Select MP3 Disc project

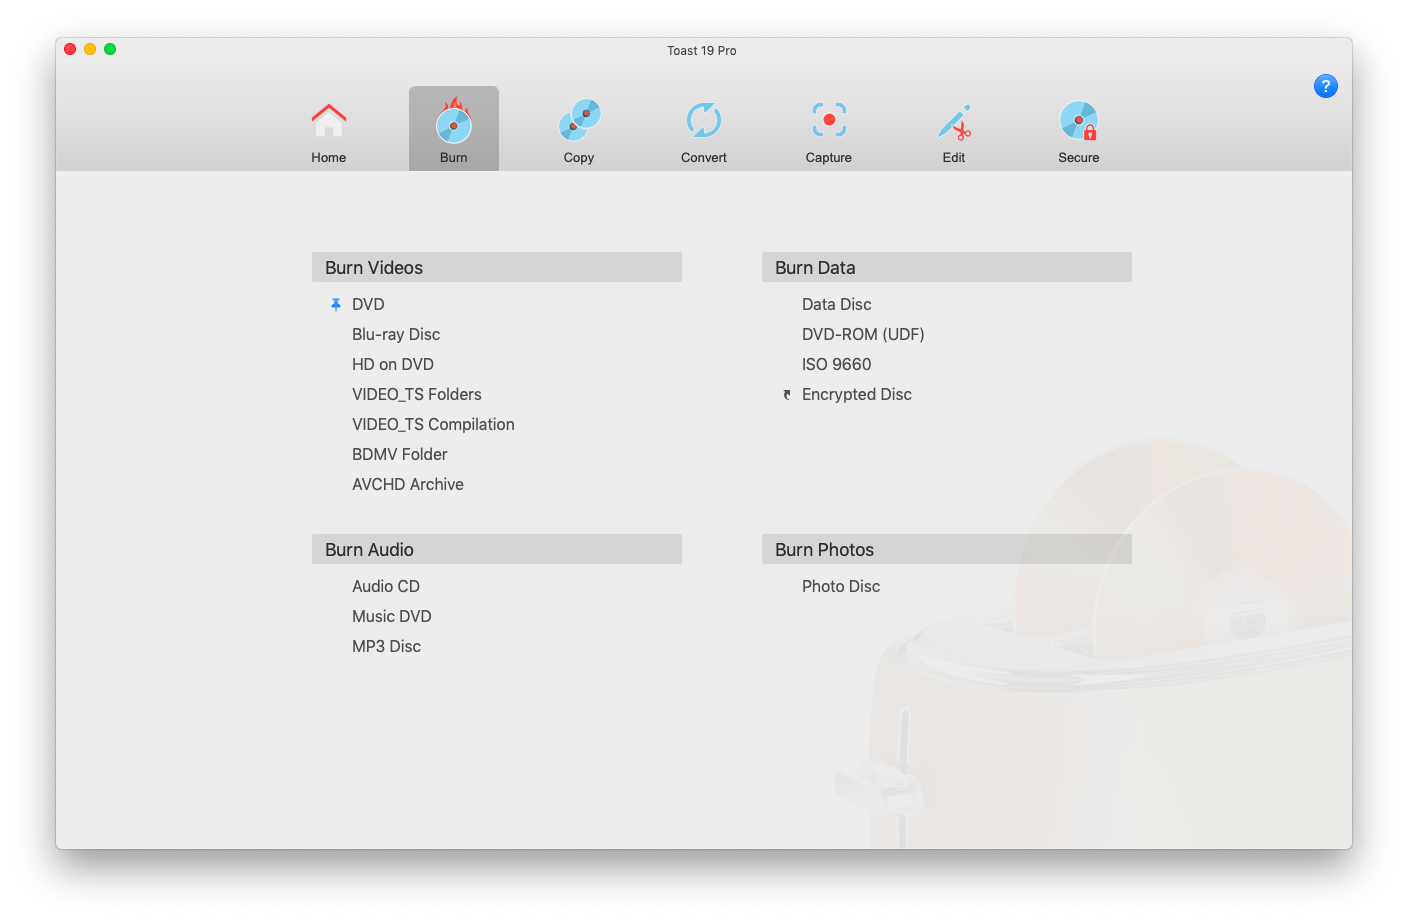click(x=386, y=646)
